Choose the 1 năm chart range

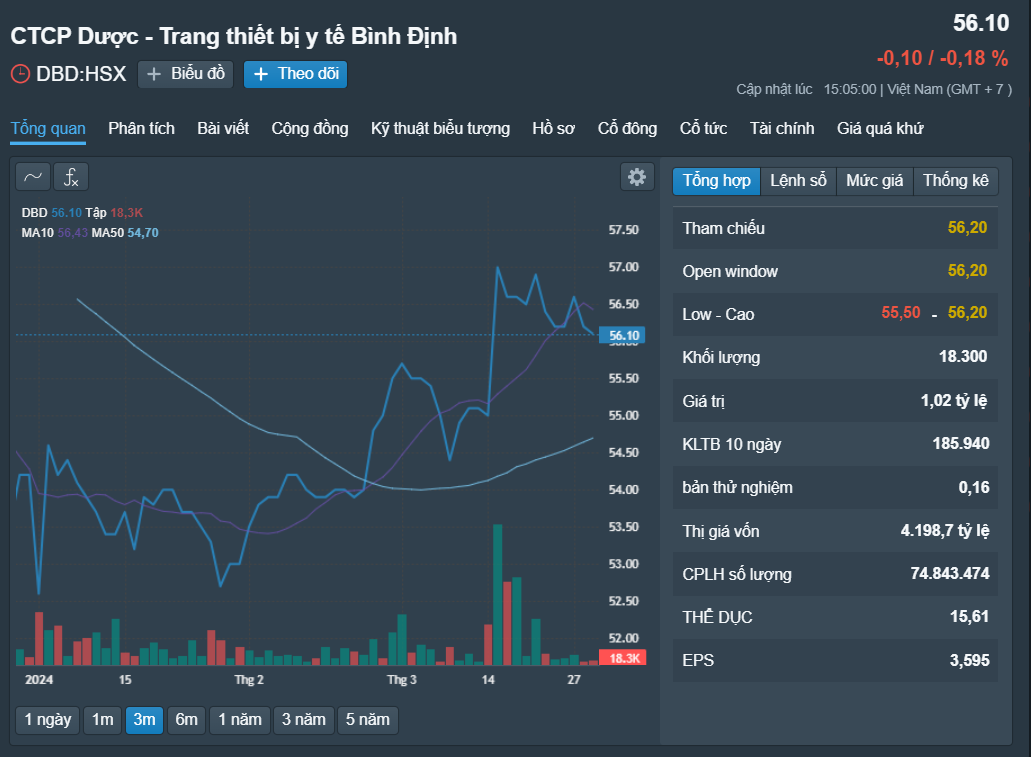point(240,720)
